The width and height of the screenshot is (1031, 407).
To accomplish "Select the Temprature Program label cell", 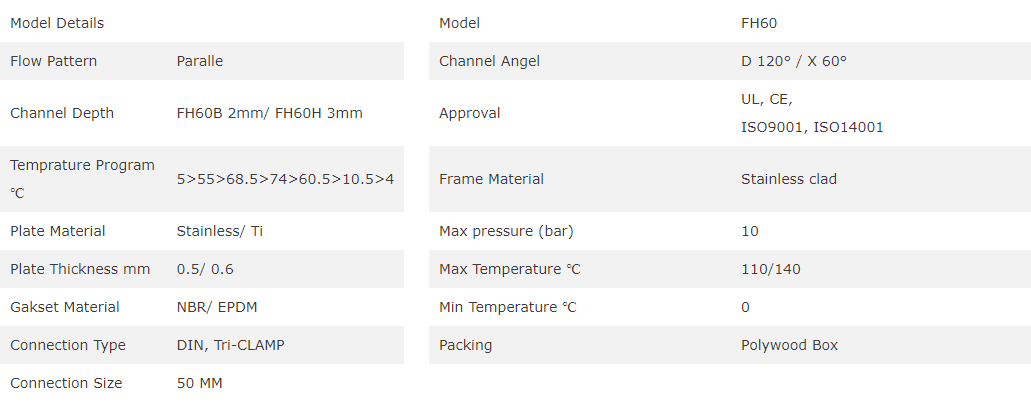I will pos(82,179).
